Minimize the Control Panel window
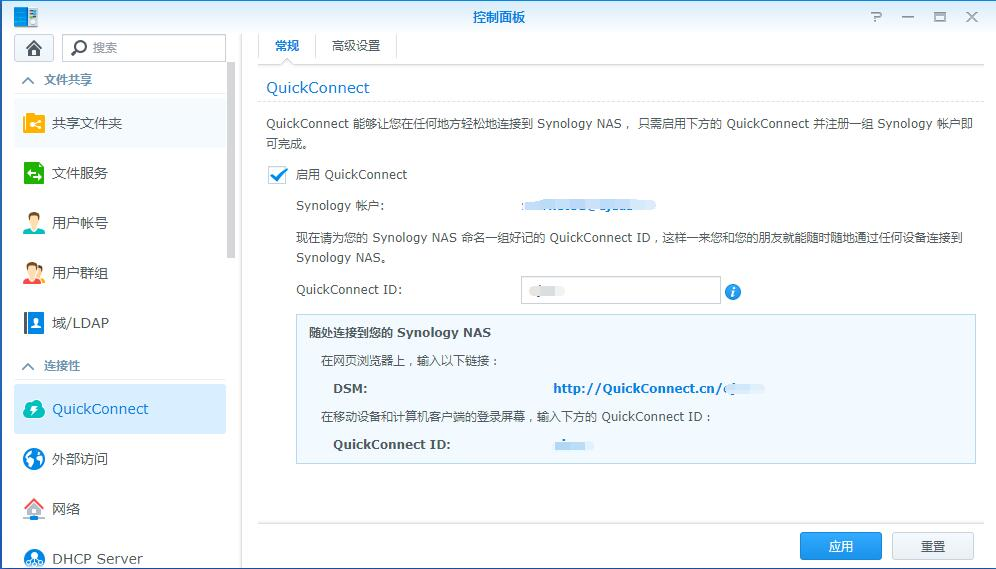 tap(908, 17)
